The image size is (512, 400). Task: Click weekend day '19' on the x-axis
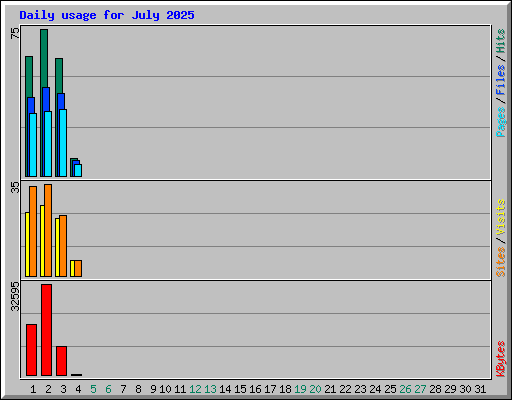[300, 389]
